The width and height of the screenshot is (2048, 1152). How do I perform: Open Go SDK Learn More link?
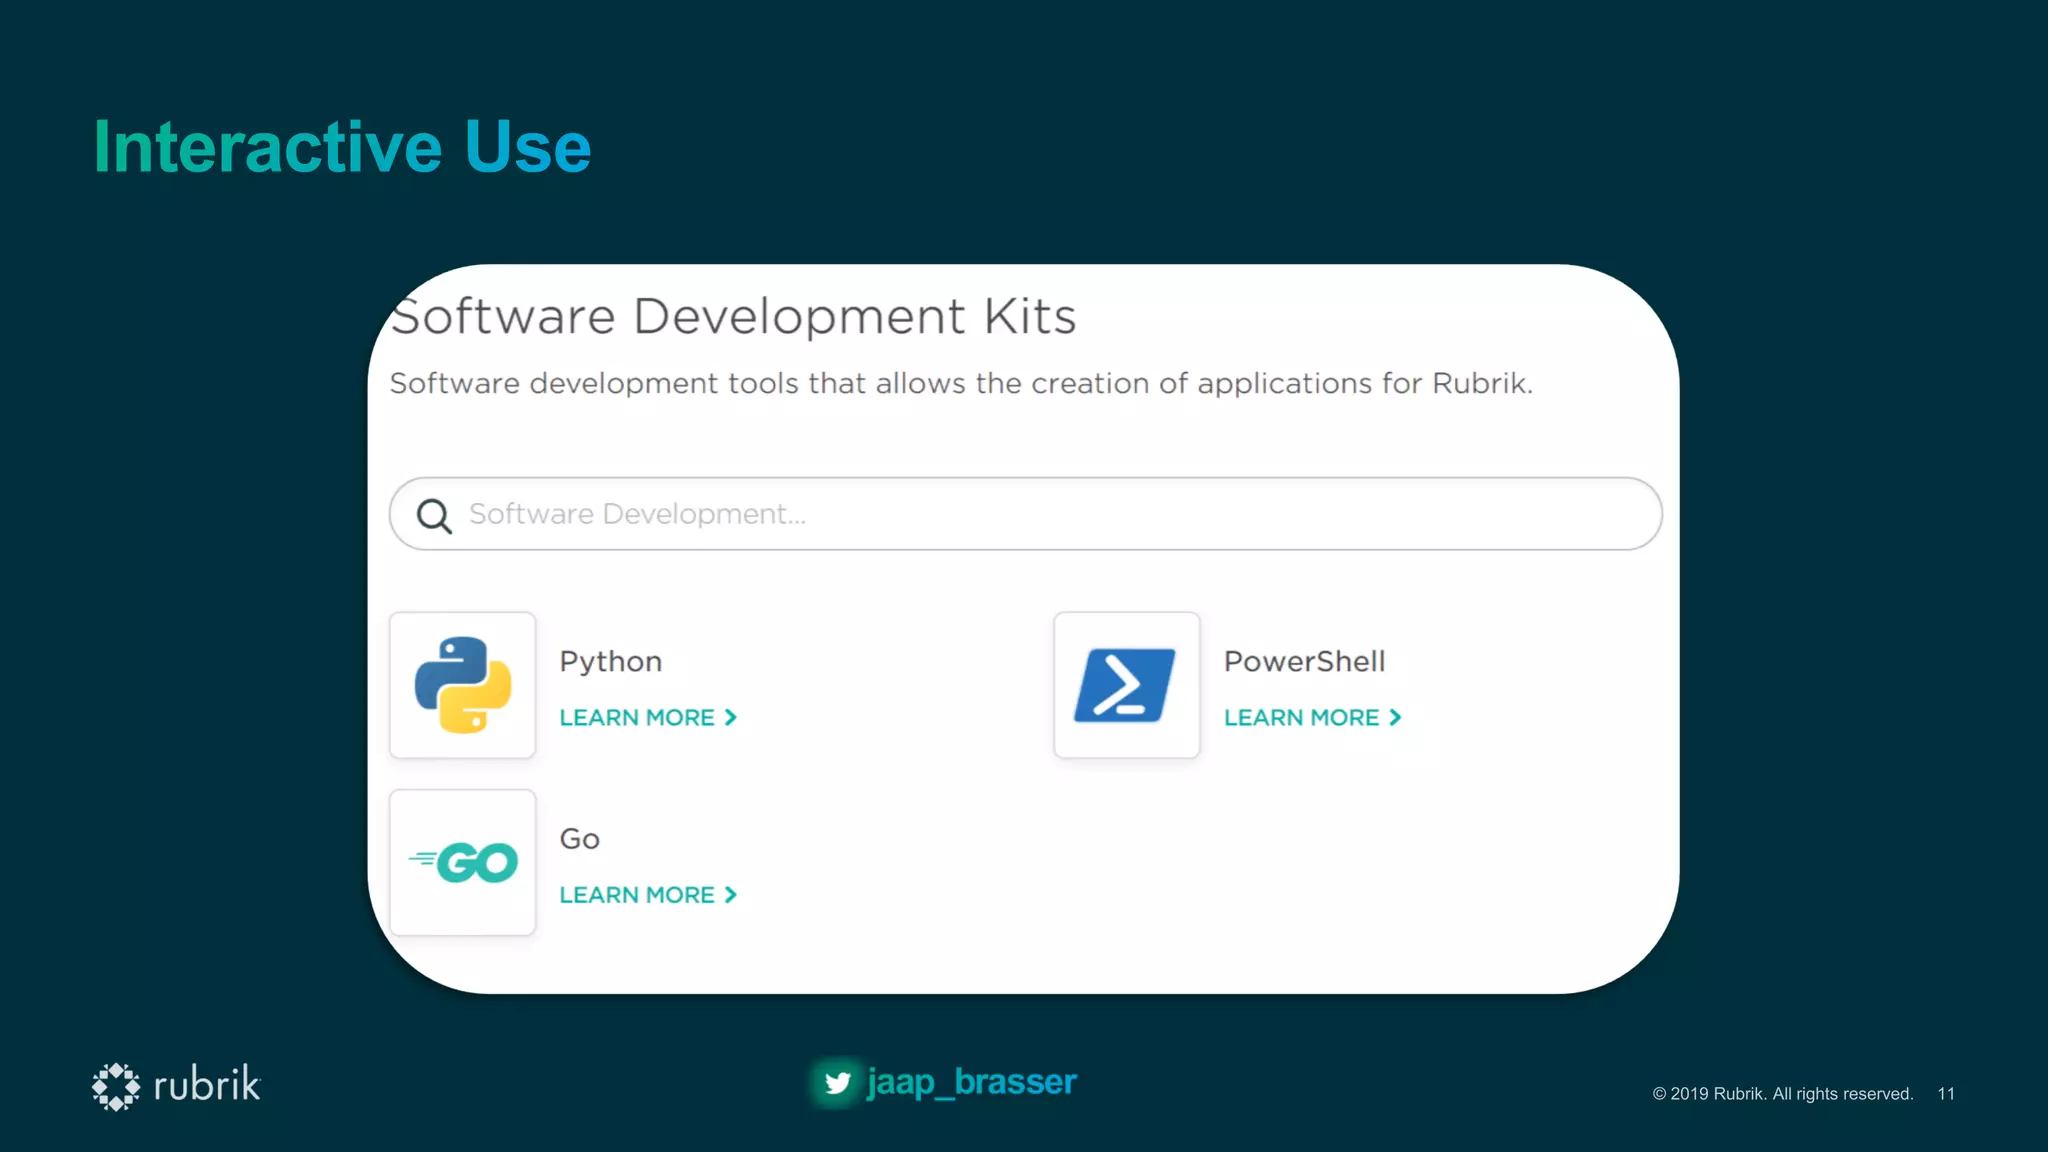pos(637,895)
